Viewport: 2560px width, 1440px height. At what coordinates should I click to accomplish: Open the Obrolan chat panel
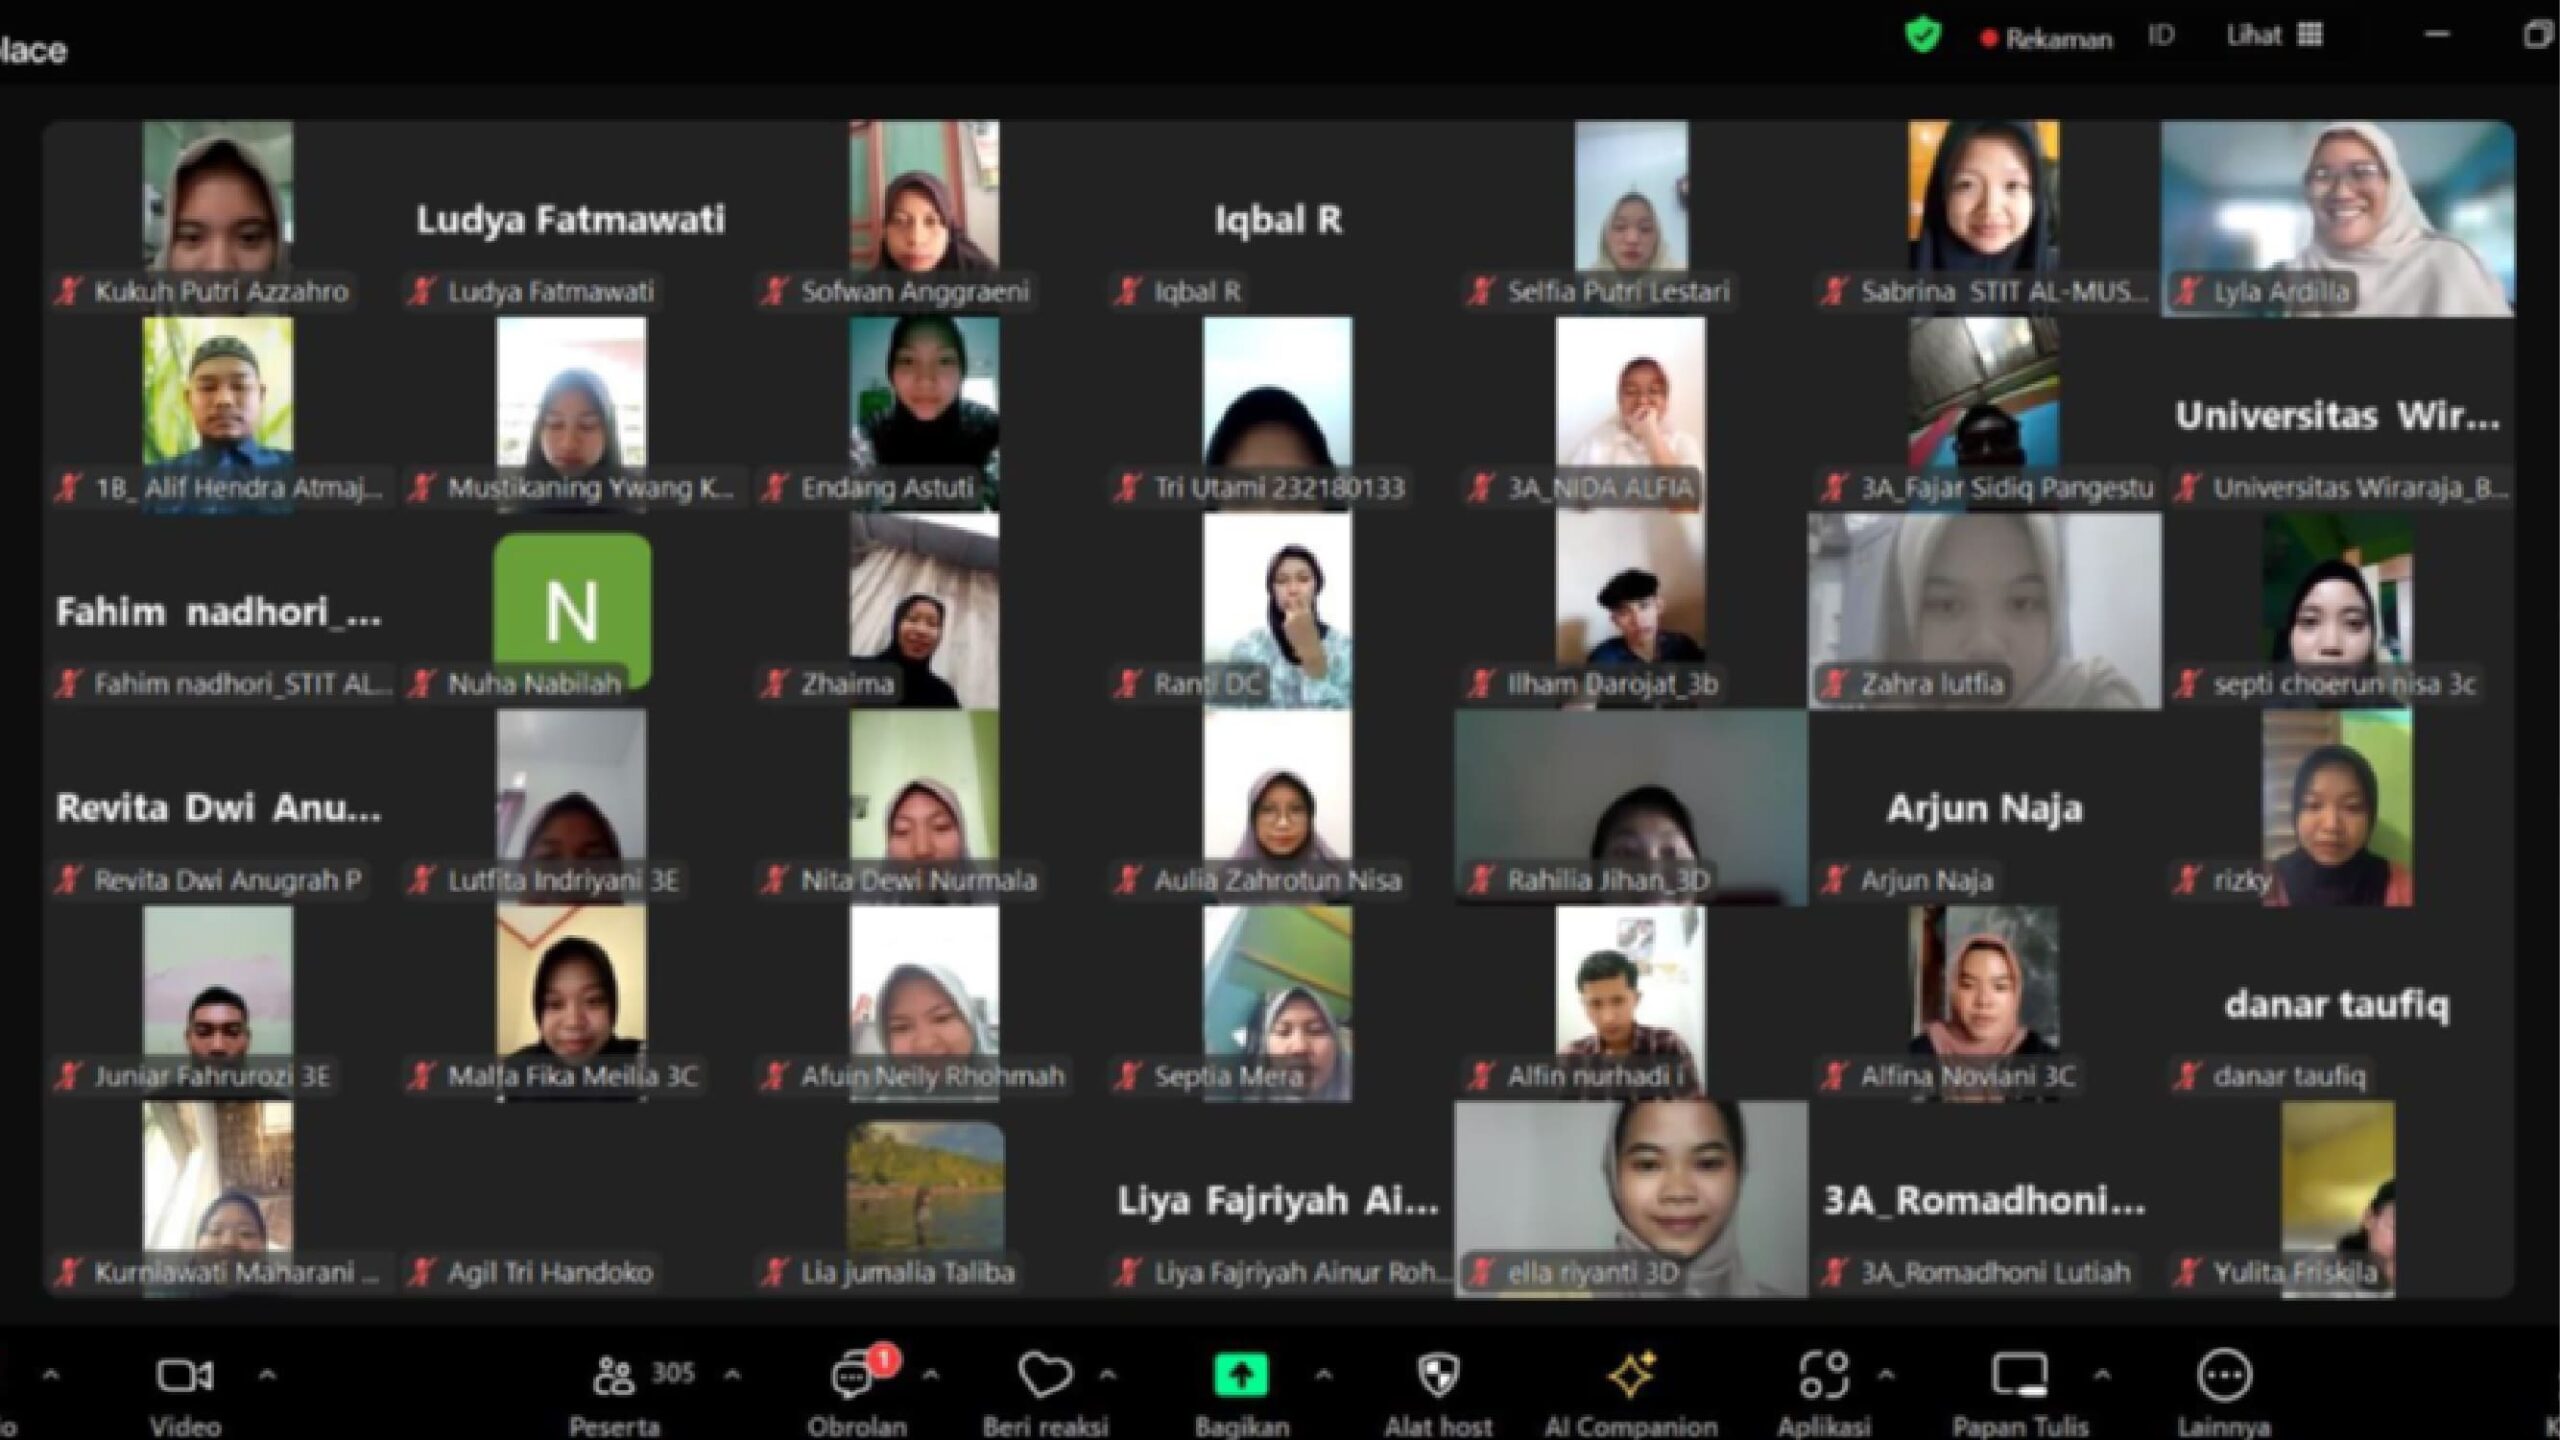pyautogui.click(x=853, y=1378)
